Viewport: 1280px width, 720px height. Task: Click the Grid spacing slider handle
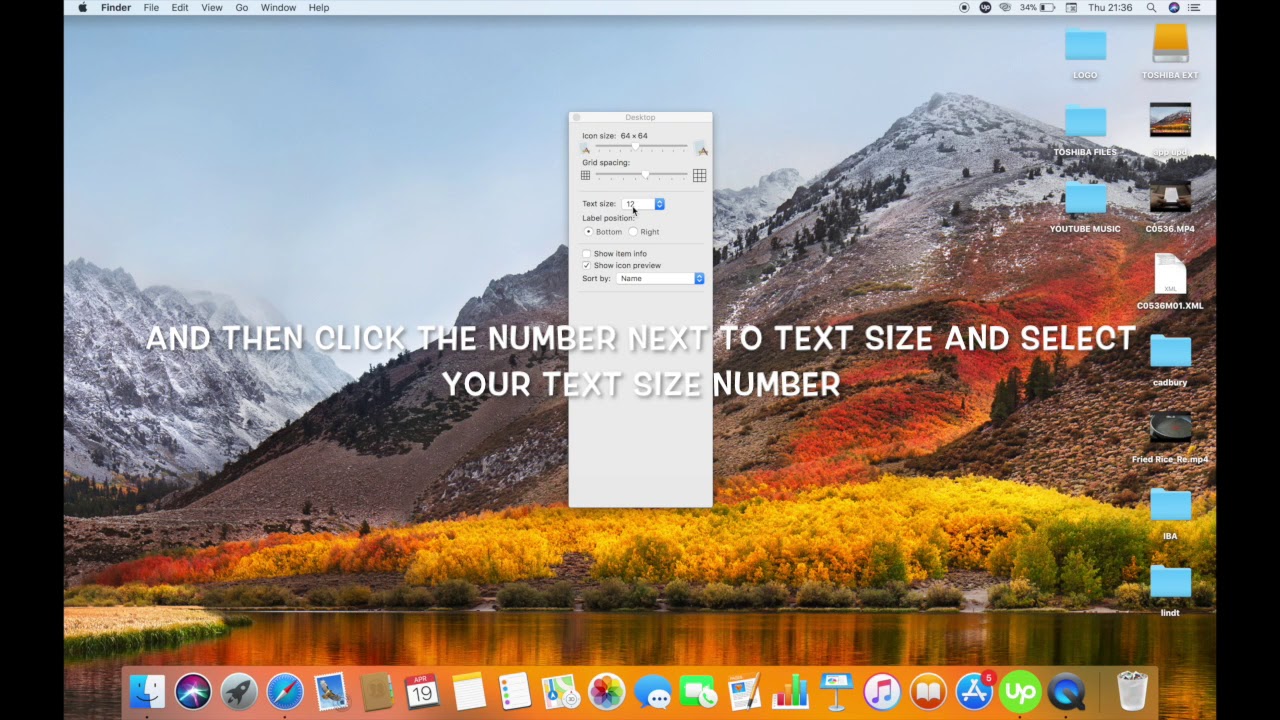coord(645,175)
